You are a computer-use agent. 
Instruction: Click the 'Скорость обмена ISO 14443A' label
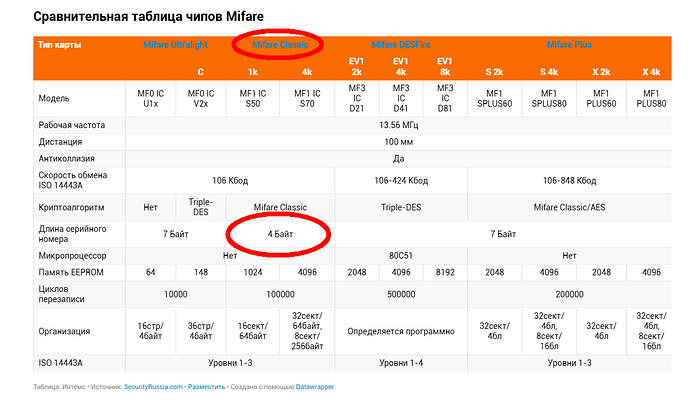click(73, 180)
